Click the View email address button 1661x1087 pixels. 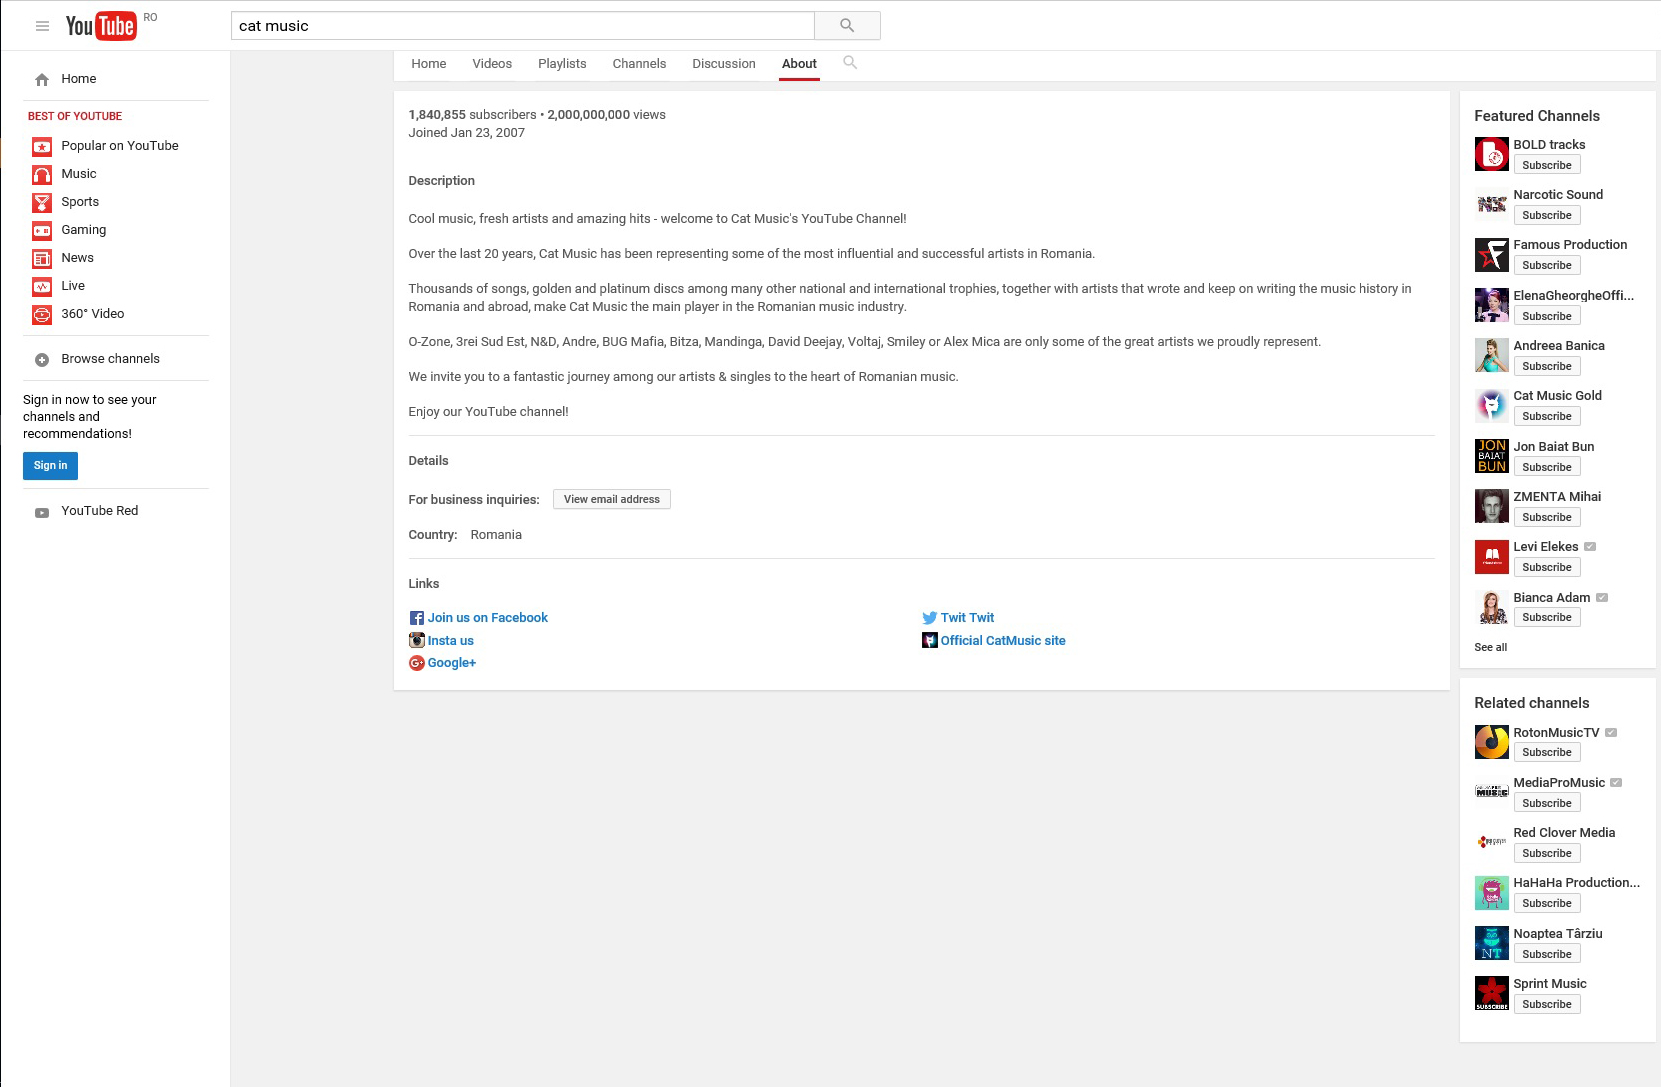click(612, 499)
